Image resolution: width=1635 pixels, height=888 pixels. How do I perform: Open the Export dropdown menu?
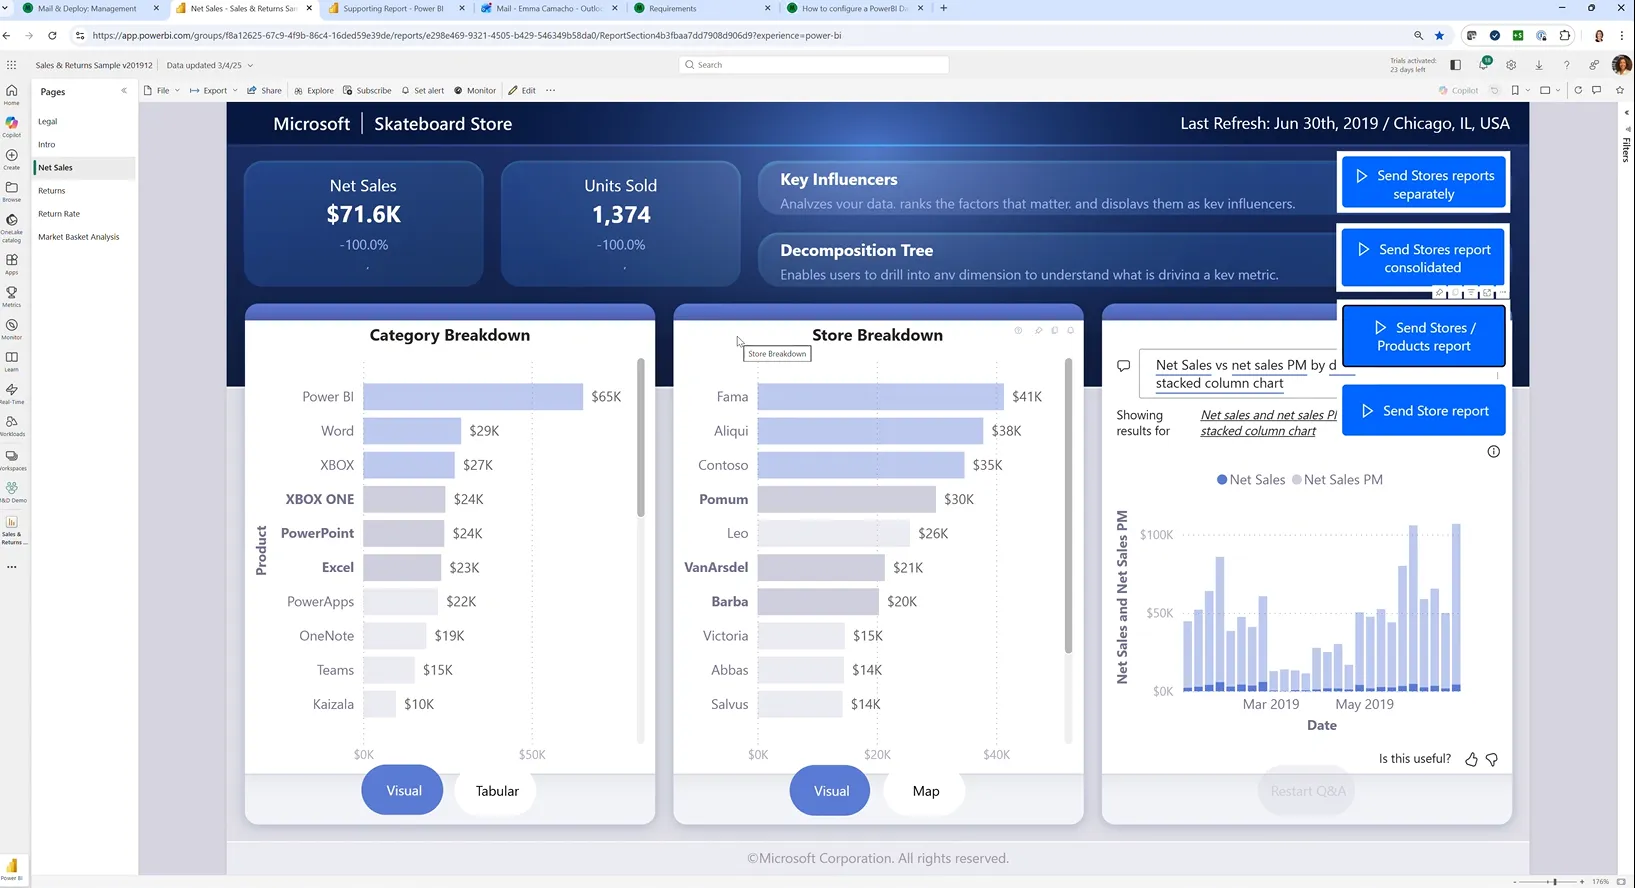pos(213,90)
